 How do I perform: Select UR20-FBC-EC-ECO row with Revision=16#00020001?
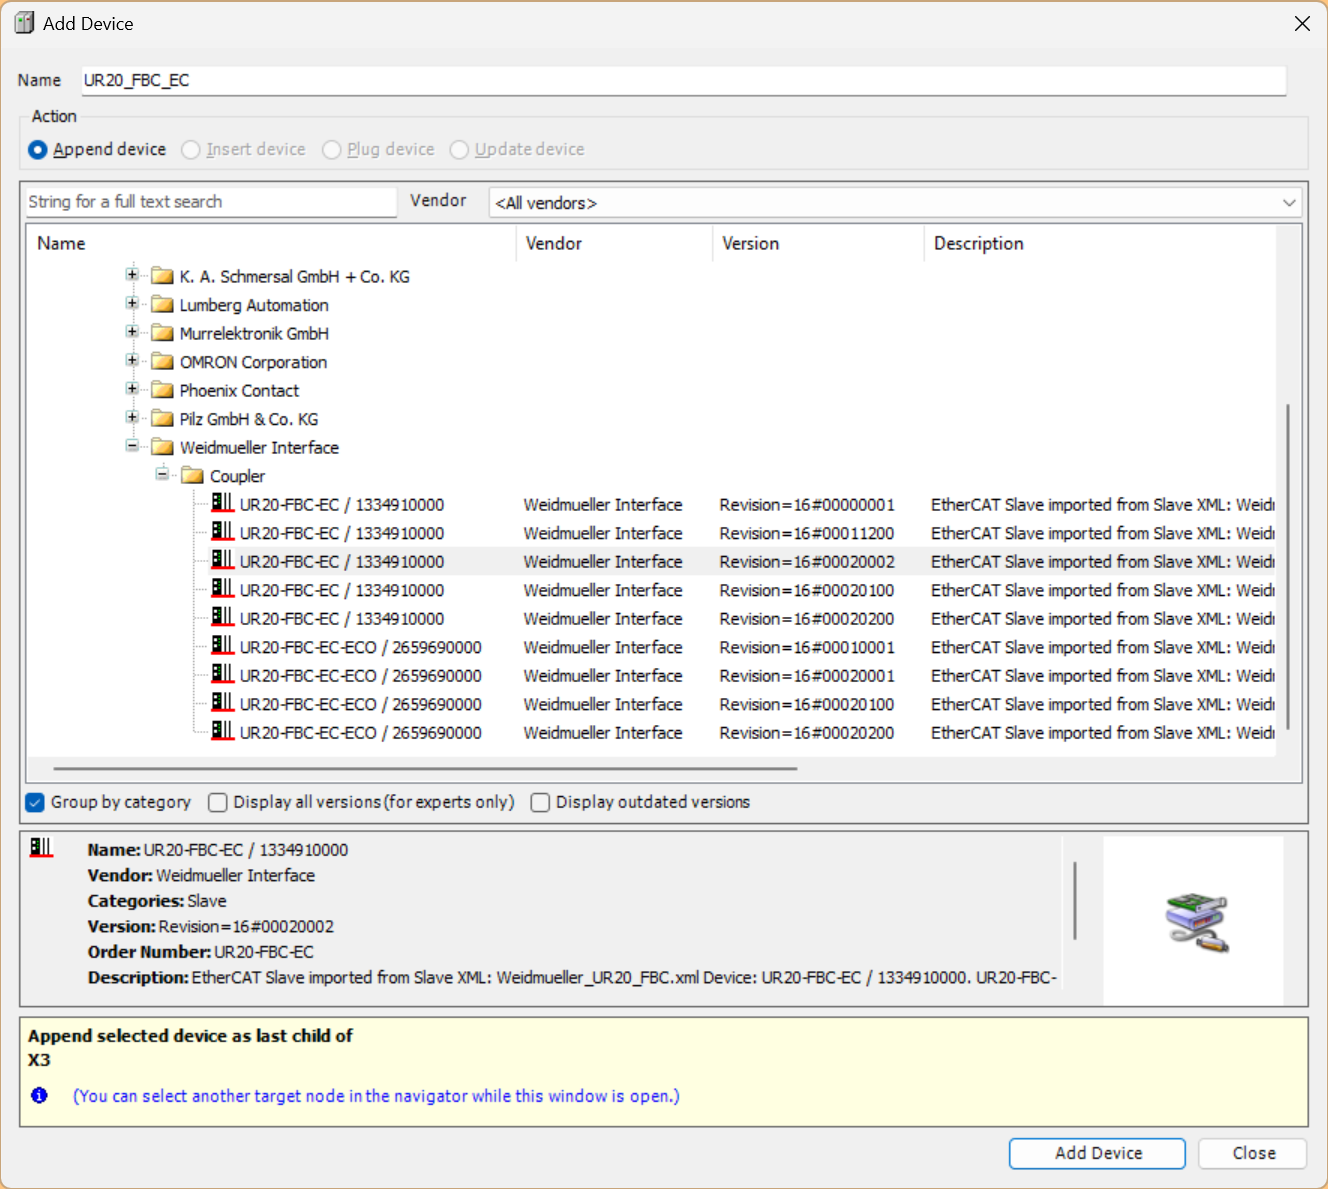point(651,676)
